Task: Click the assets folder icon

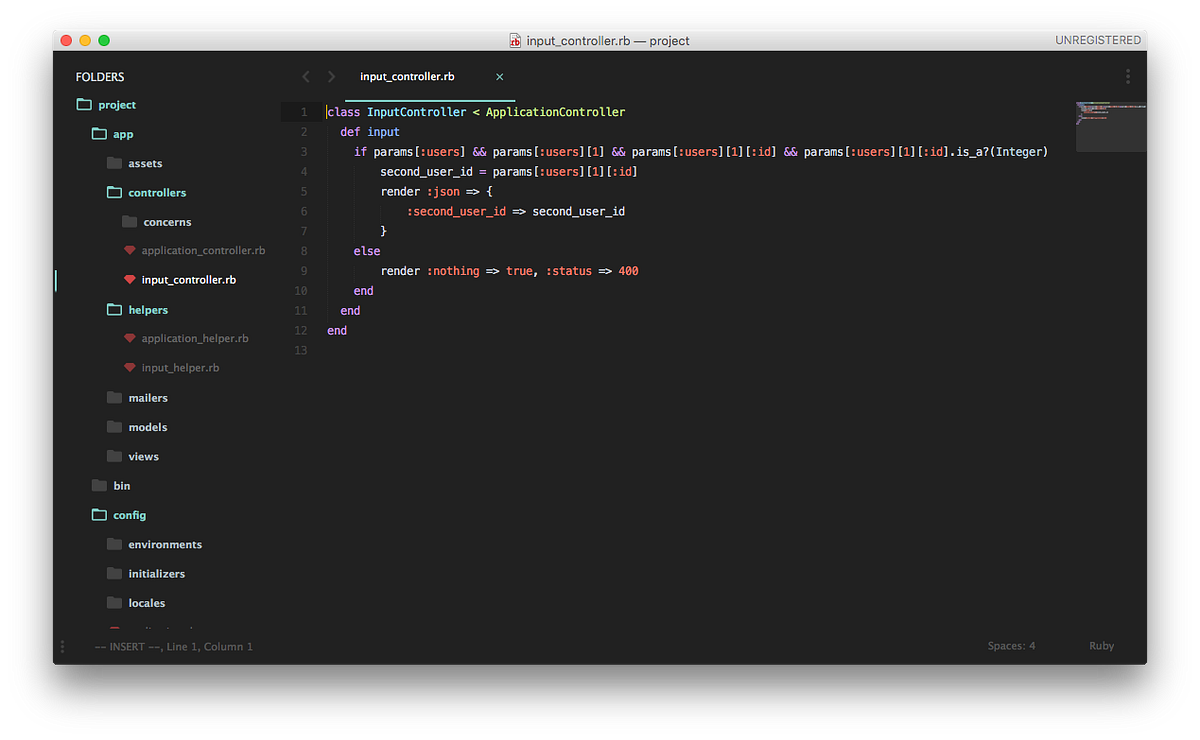Action: pyautogui.click(x=114, y=163)
